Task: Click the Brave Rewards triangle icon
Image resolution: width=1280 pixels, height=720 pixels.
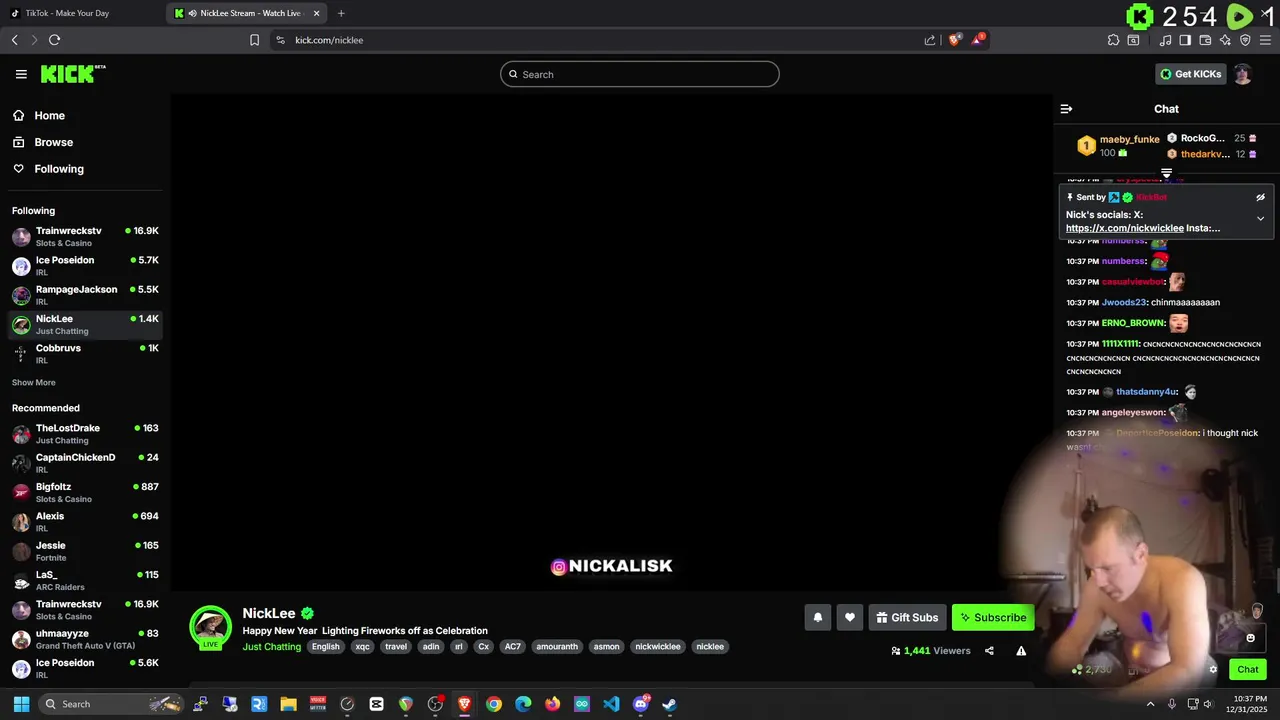Action: pyautogui.click(x=978, y=40)
